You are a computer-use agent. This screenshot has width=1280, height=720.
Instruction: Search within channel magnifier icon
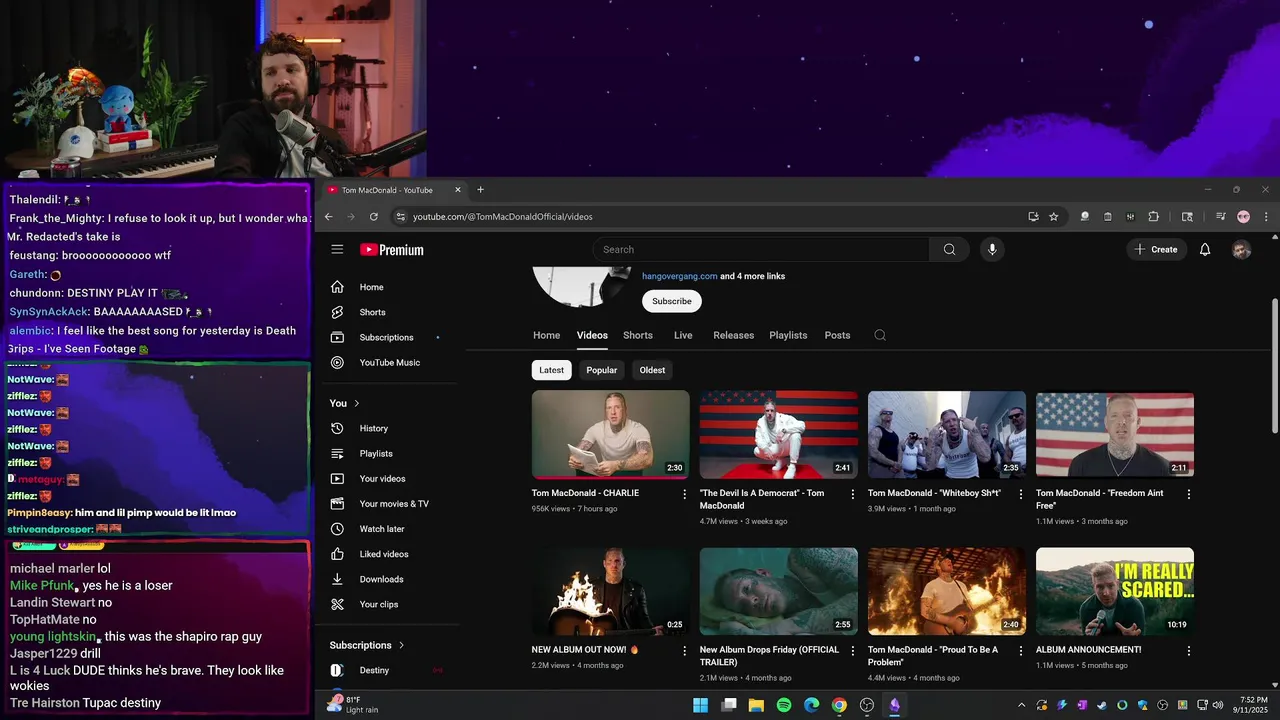(x=880, y=335)
